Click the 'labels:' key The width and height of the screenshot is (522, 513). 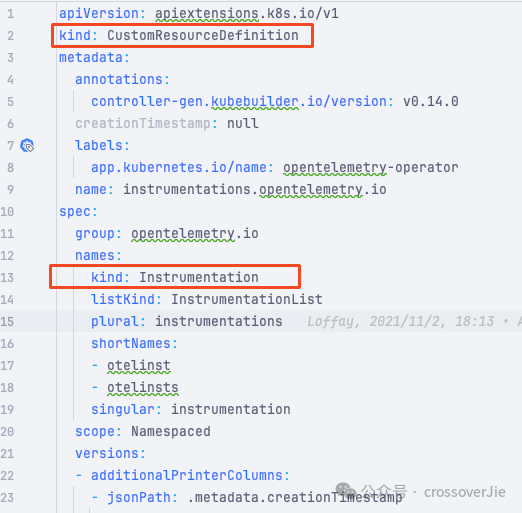pyautogui.click(x=102, y=145)
